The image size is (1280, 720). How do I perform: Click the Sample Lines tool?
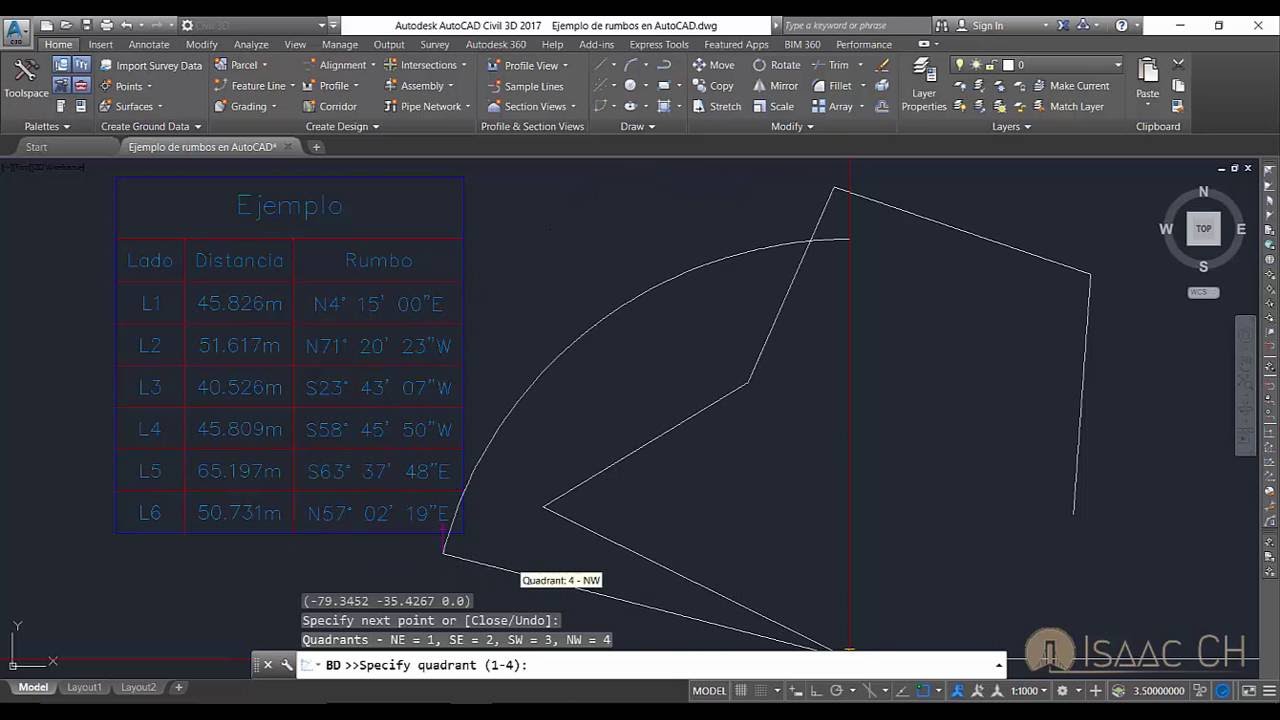tap(525, 86)
